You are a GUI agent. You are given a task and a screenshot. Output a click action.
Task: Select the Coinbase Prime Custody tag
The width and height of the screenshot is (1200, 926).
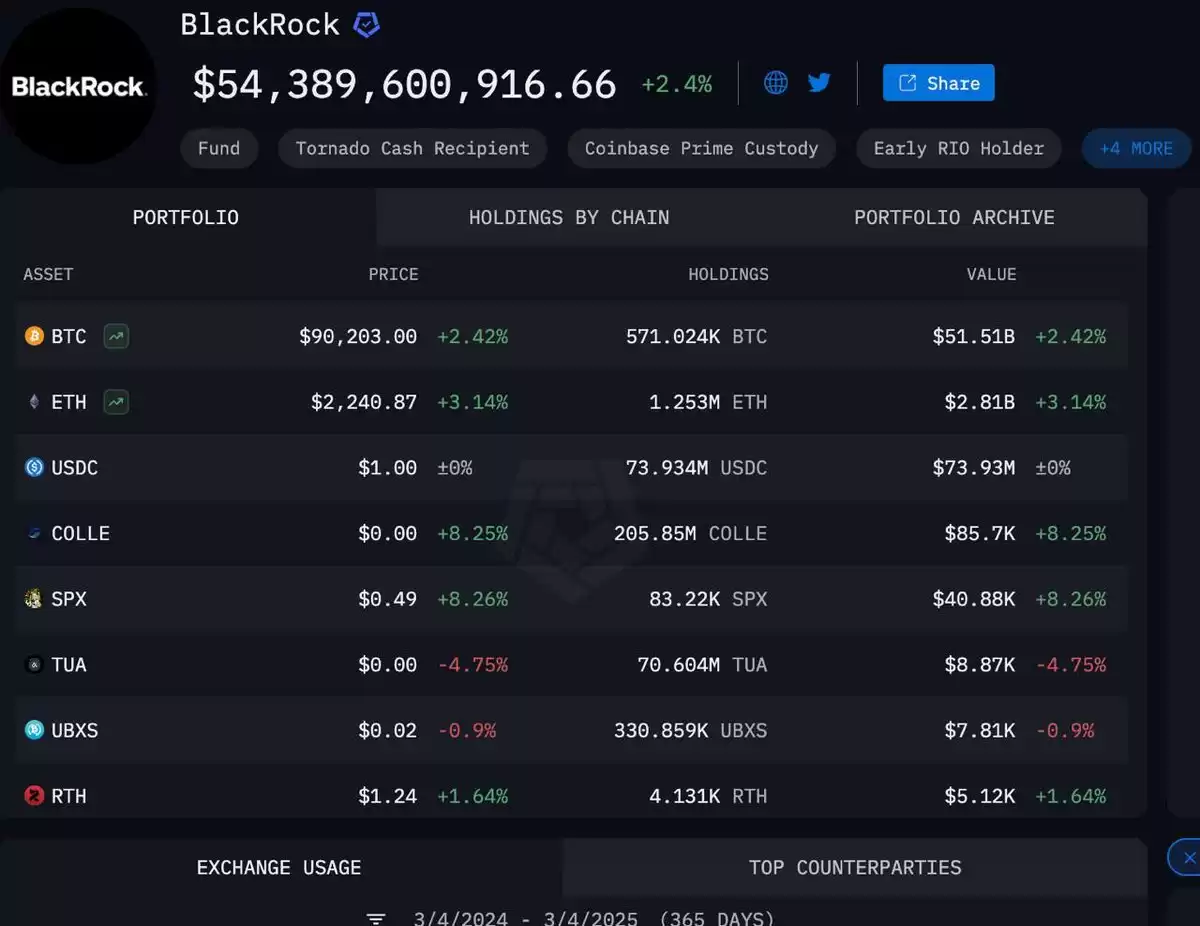tap(701, 149)
